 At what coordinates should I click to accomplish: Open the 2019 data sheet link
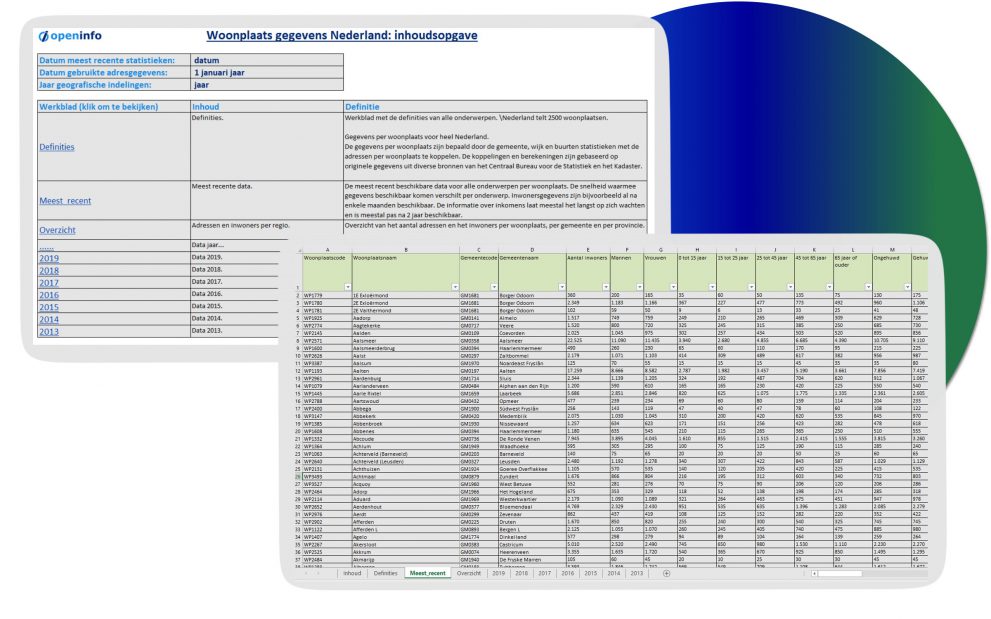pyautogui.click(x=49, y=258)
